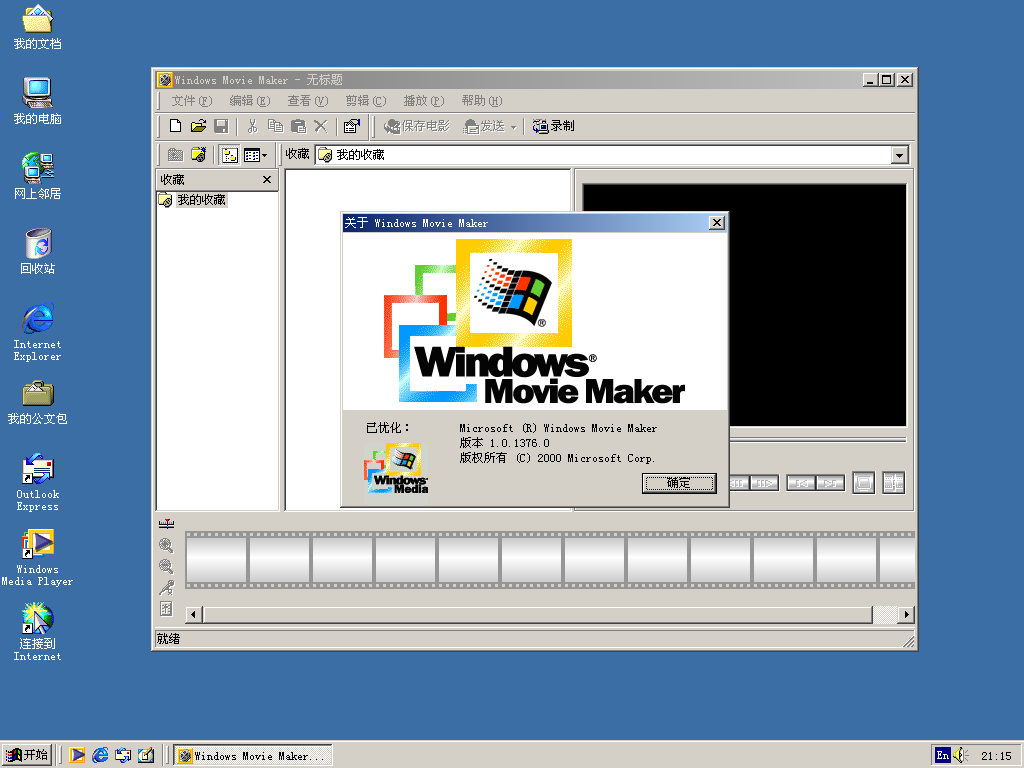Close the 关于 Windows Movie Maker dialog

pyautogui.click(x=716, y=223)
